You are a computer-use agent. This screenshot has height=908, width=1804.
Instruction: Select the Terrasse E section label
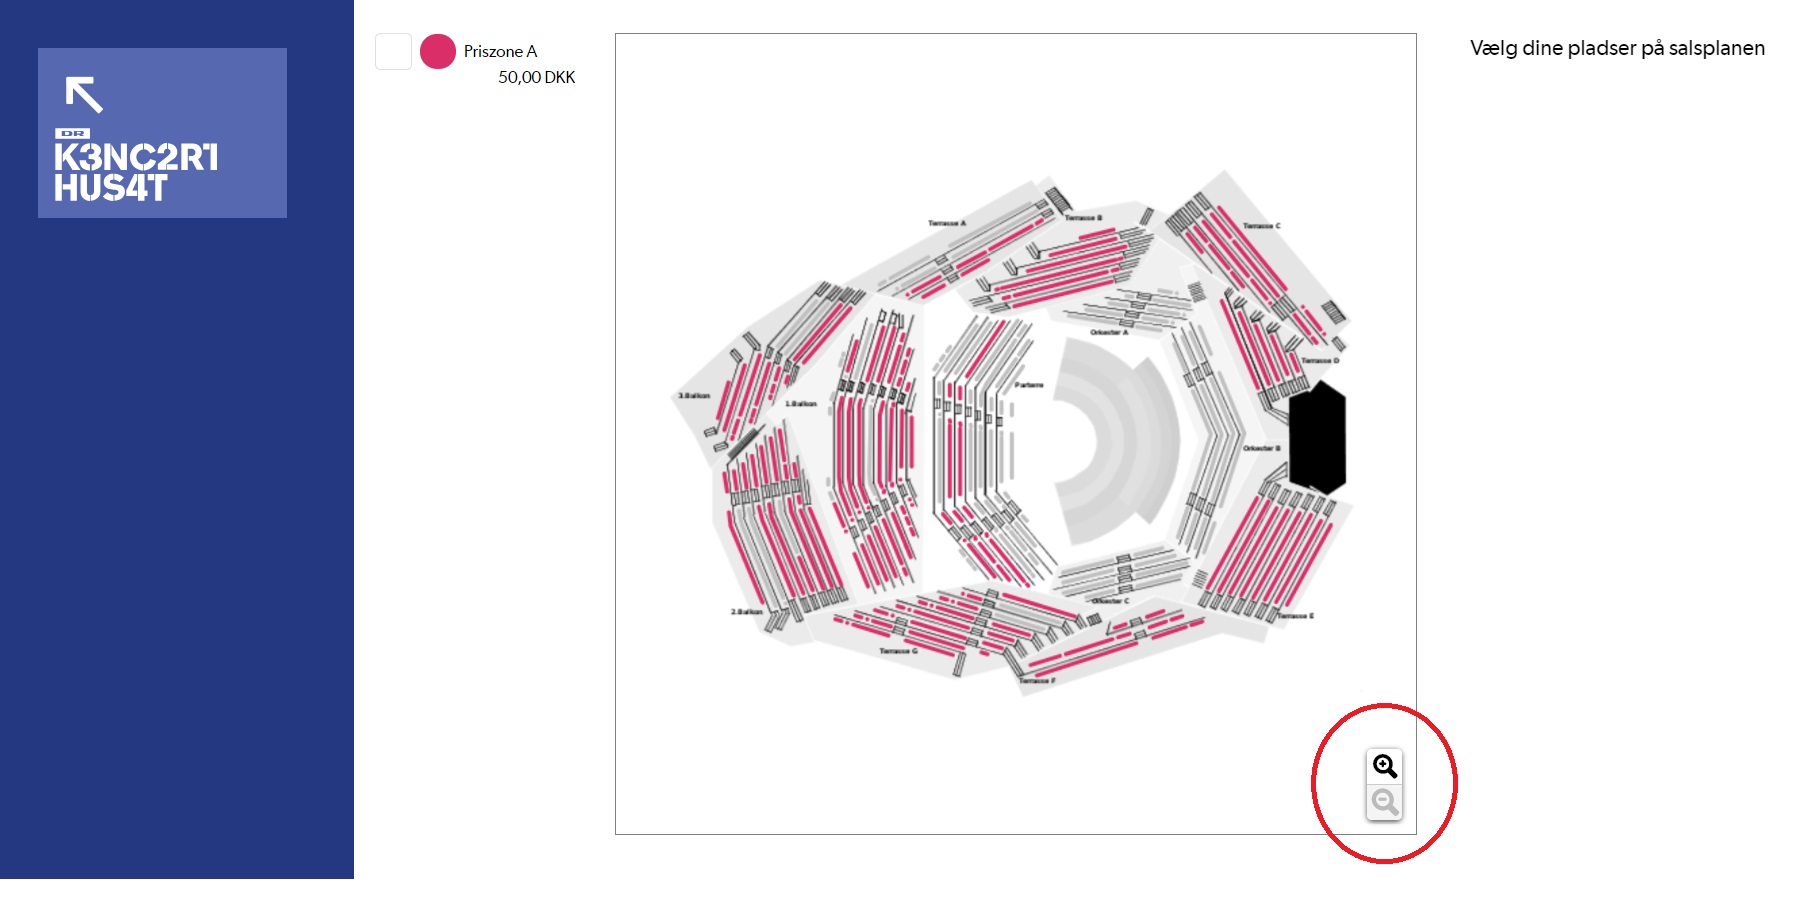tap(1295, 616)
